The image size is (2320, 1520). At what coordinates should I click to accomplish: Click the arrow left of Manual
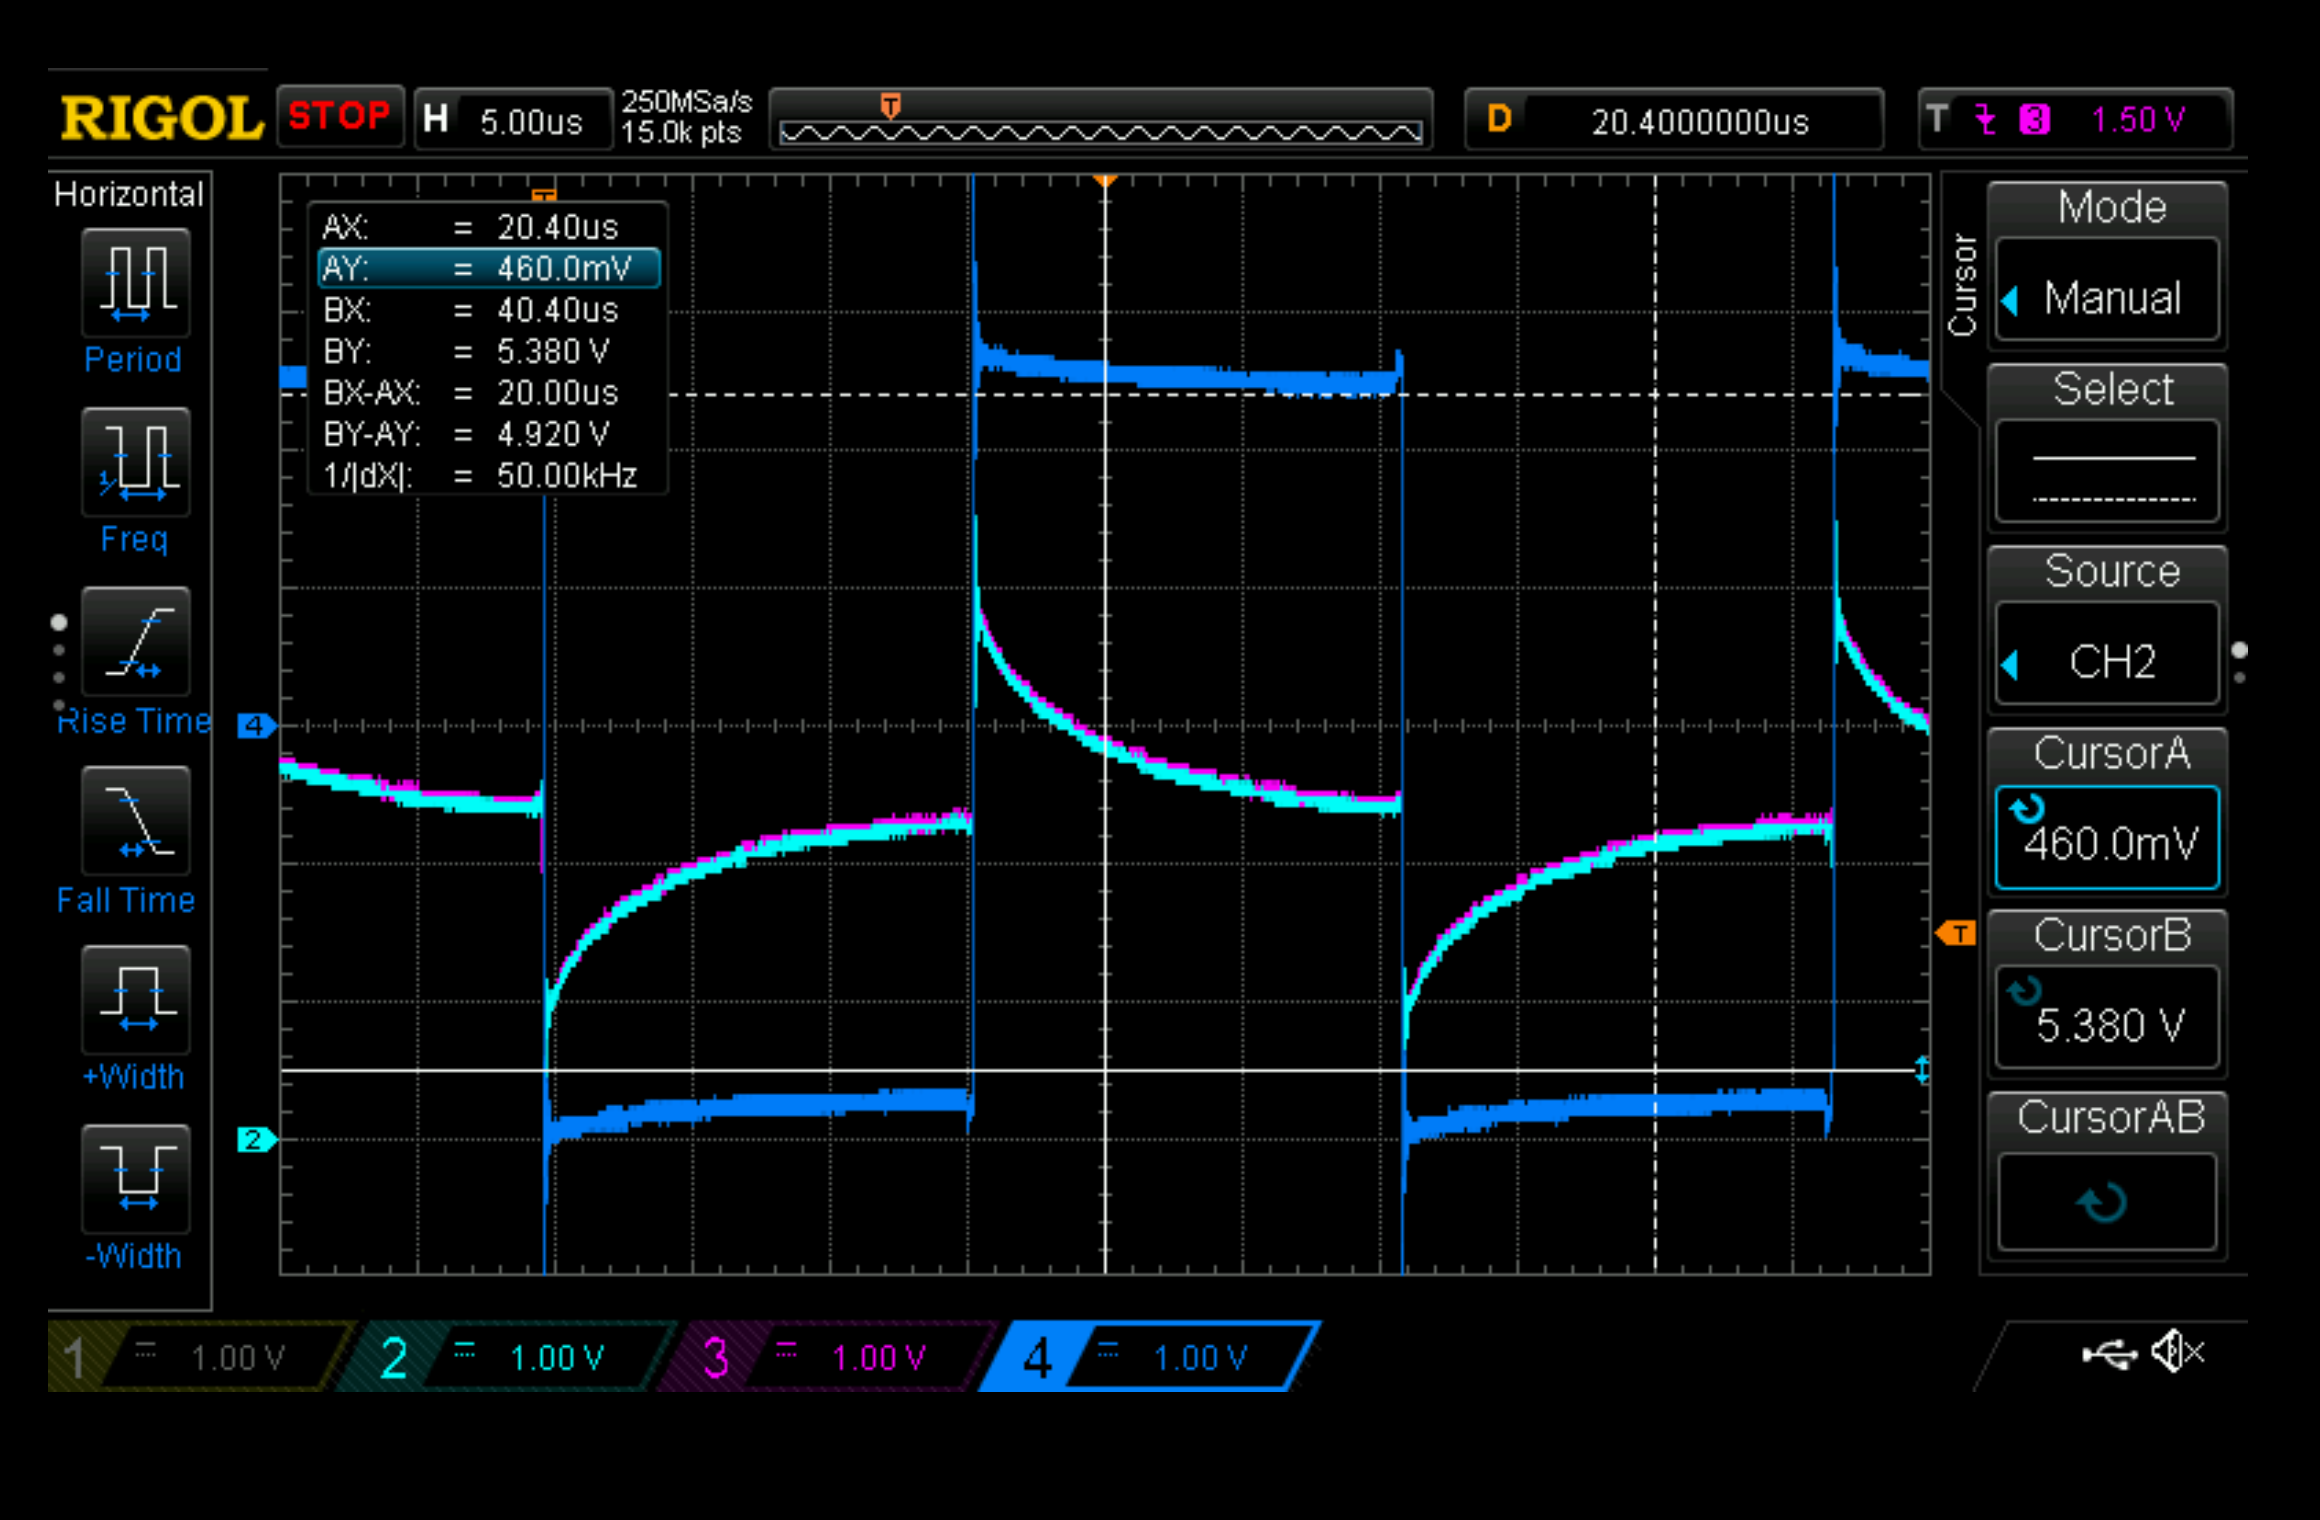(x=2011, y=300)
